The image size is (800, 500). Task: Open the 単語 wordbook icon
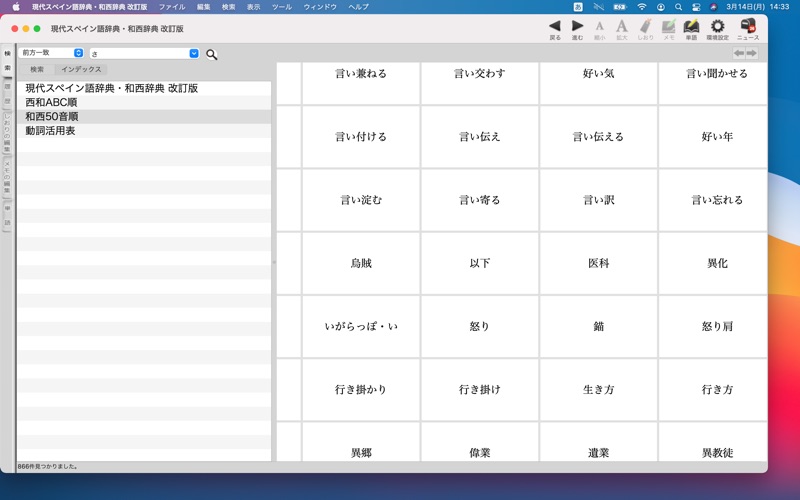tap(691, 26)
